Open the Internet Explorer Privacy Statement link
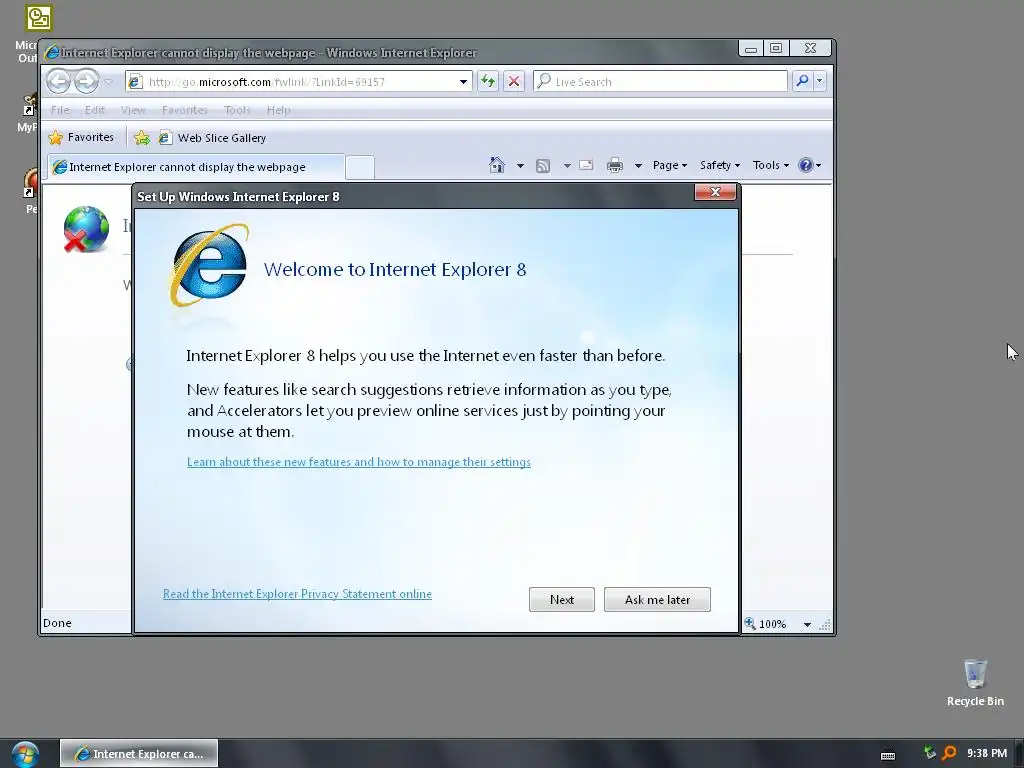Screen dimensions: 1024x768 coord(297,594)
